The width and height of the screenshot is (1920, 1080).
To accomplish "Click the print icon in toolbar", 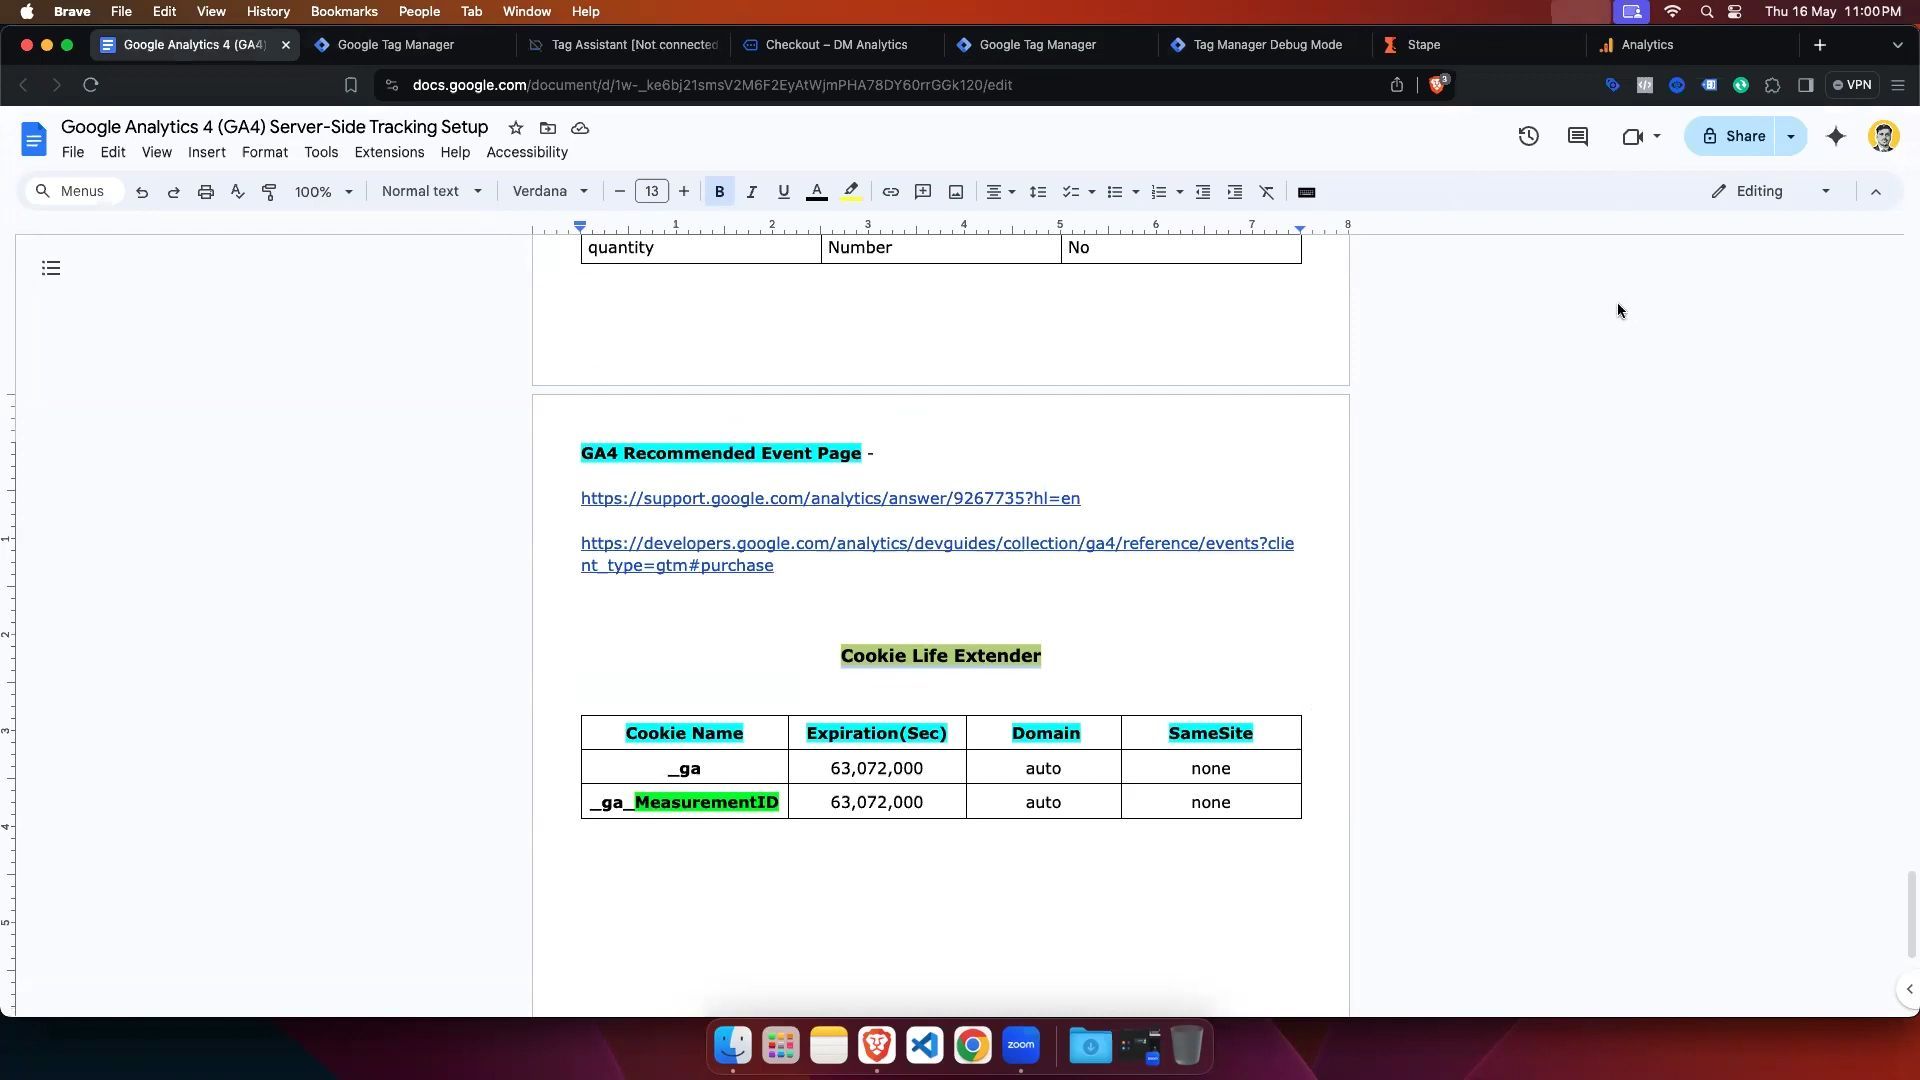I will (206, 192).
